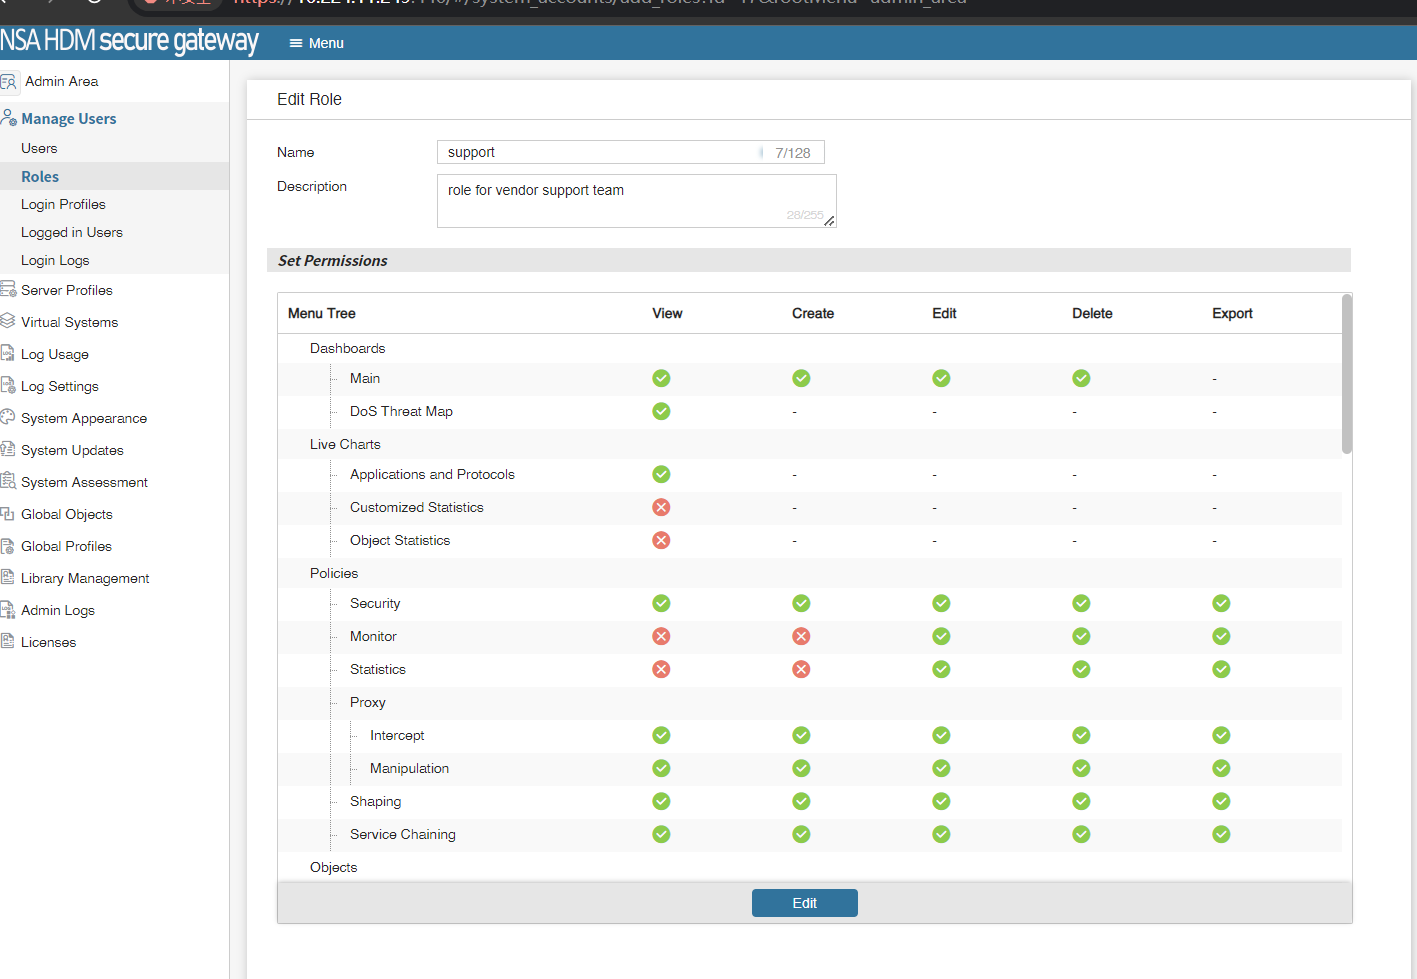
Task: Click the Server Profiles icon
Action: click(8, 290)
